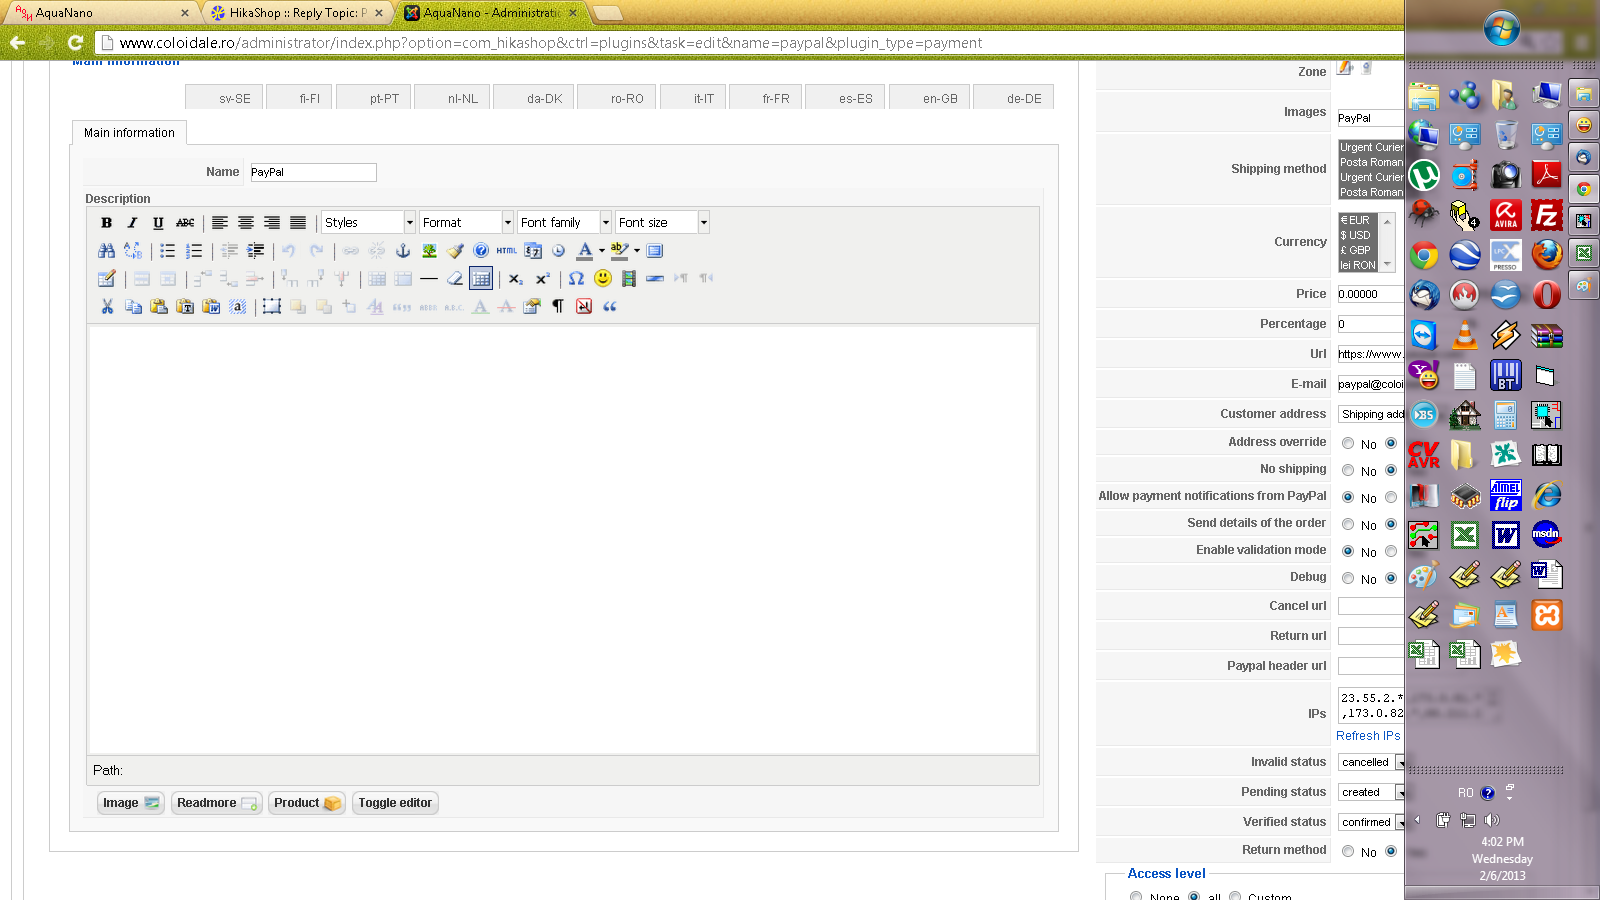Open the Verified status dropdown
This screenshot has width=1600, height=900.
tap(1371, 822)
